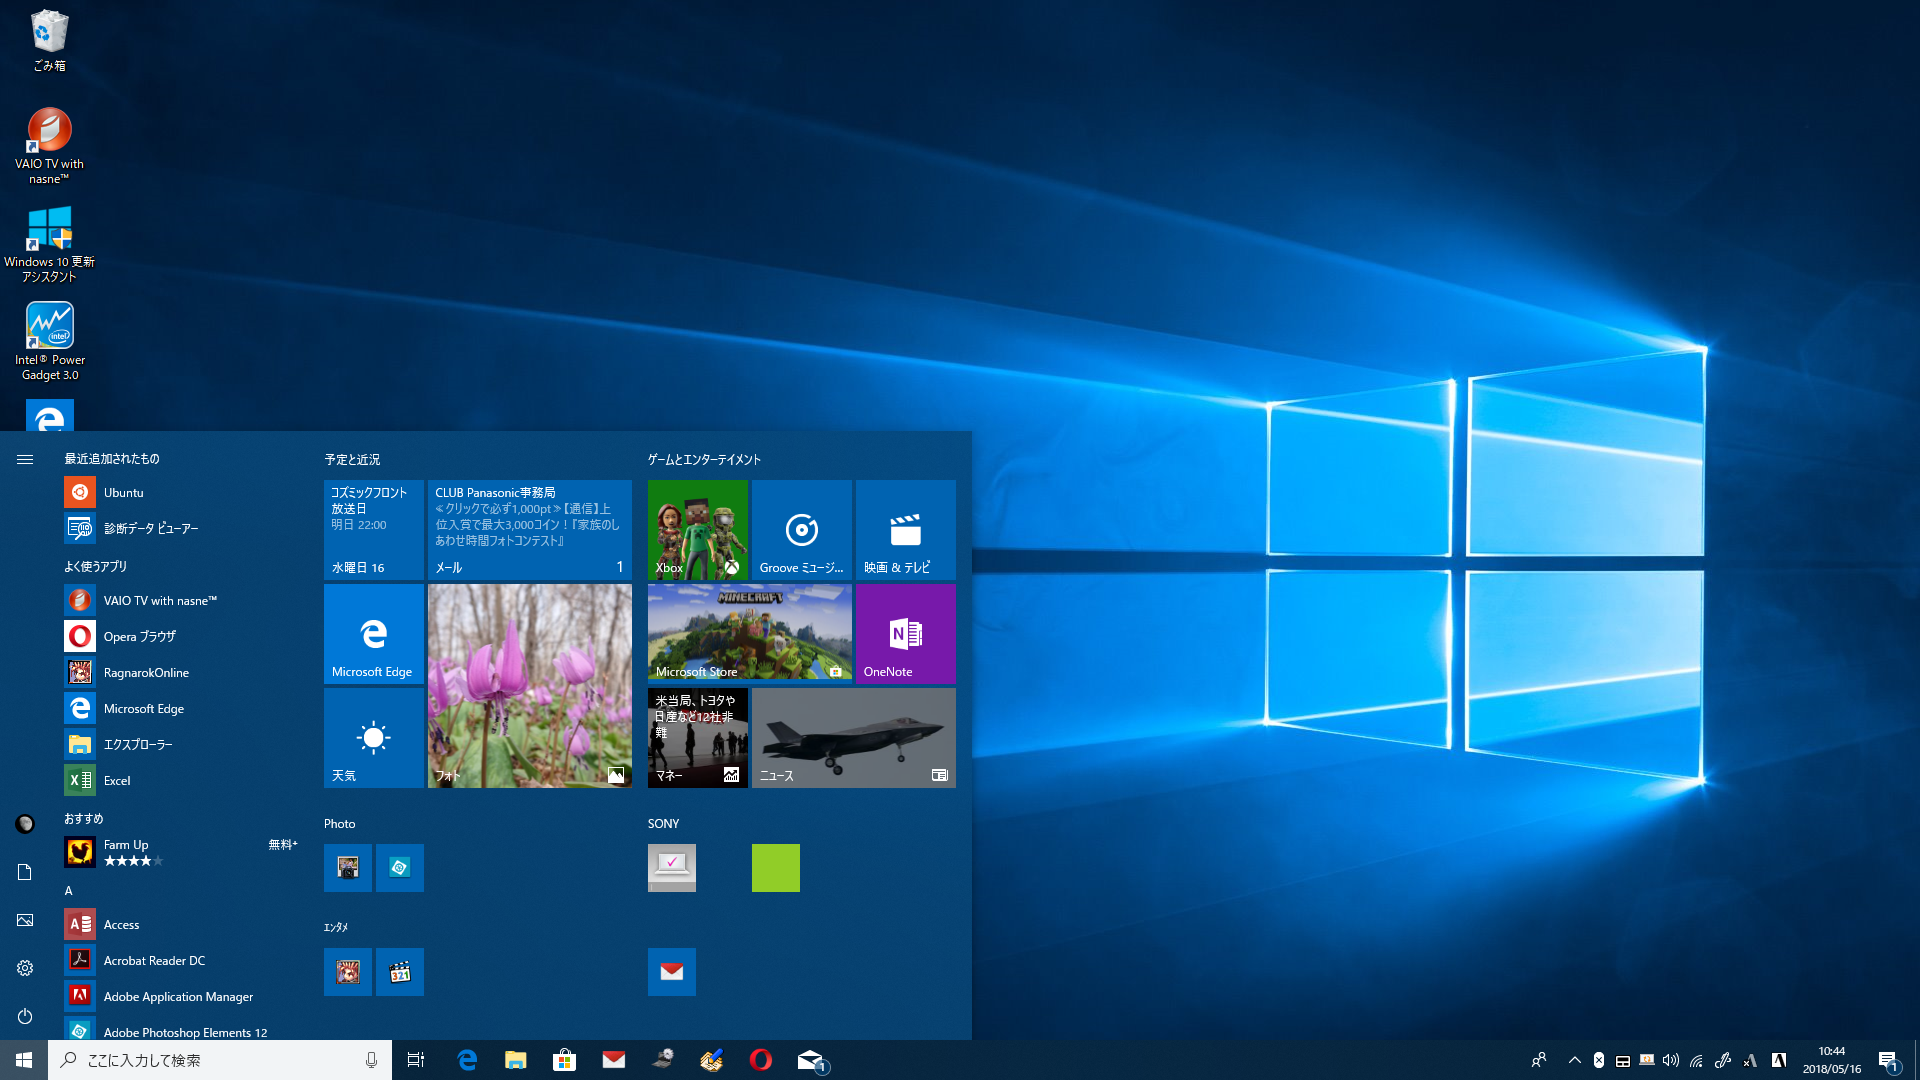Open the Farm Up suggested app

point(182,852)
